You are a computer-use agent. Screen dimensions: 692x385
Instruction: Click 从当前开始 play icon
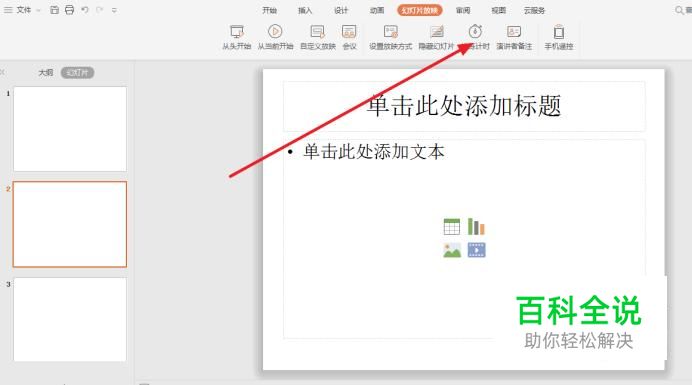275,31
